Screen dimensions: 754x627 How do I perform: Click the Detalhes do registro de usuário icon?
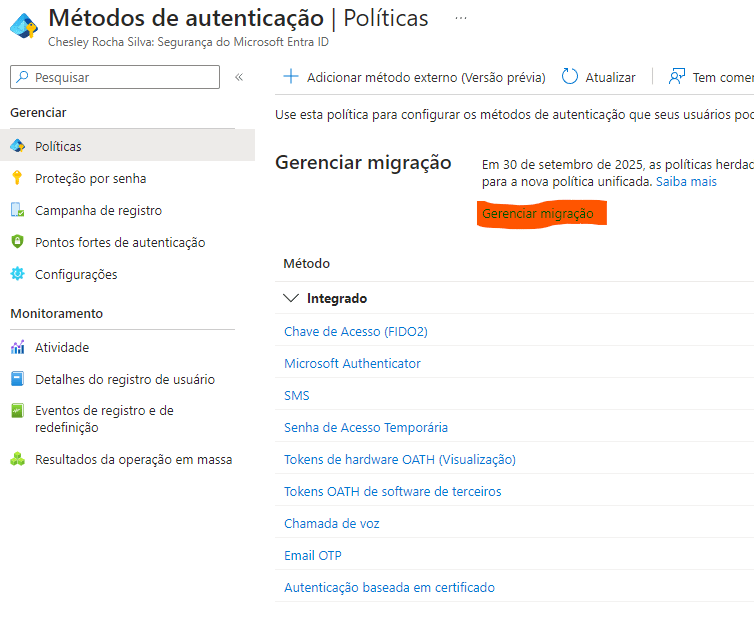(x=17, y=379)
